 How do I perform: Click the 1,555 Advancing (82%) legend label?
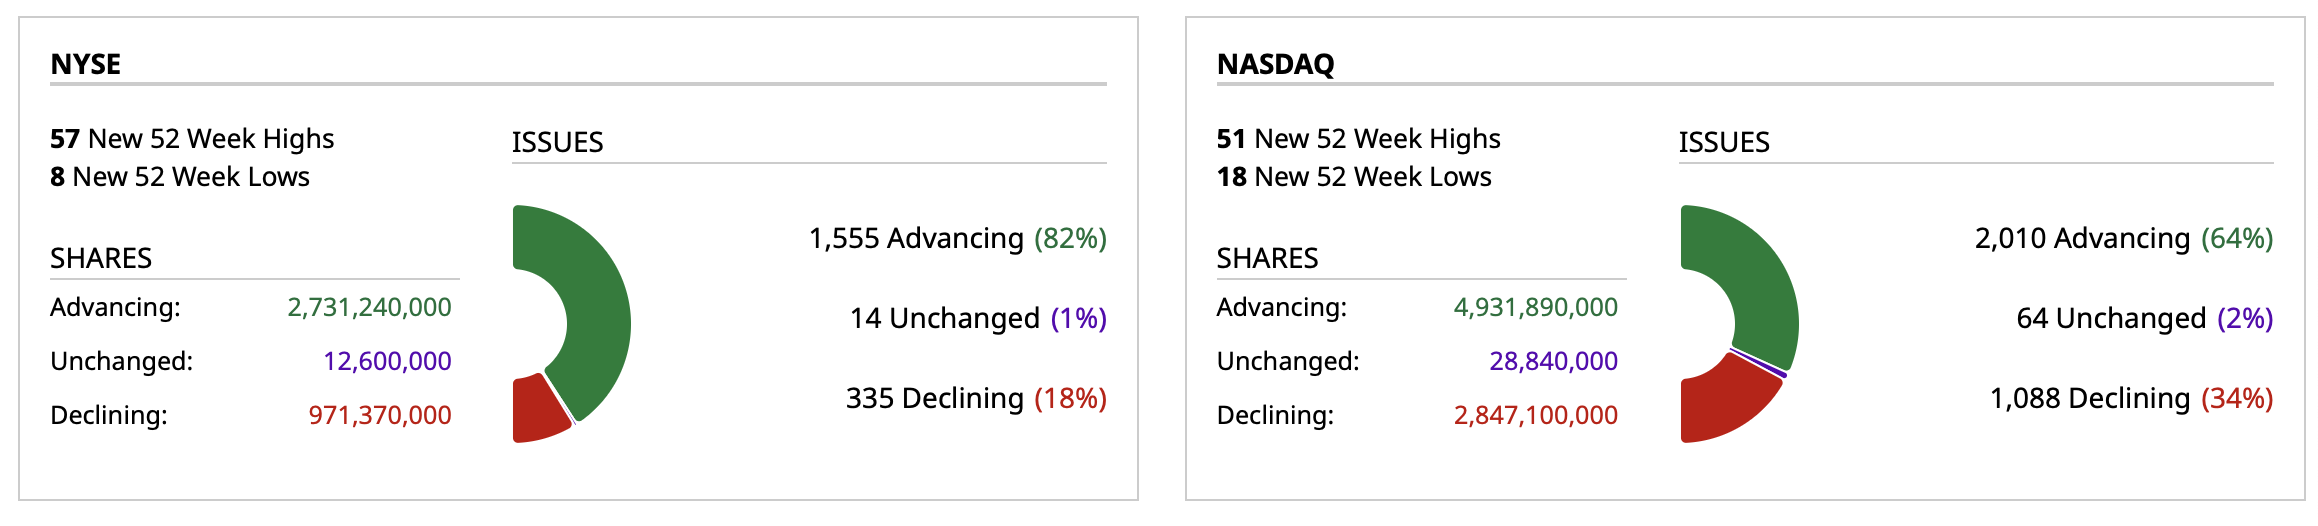pyautogui.click(x=957, y=238)
